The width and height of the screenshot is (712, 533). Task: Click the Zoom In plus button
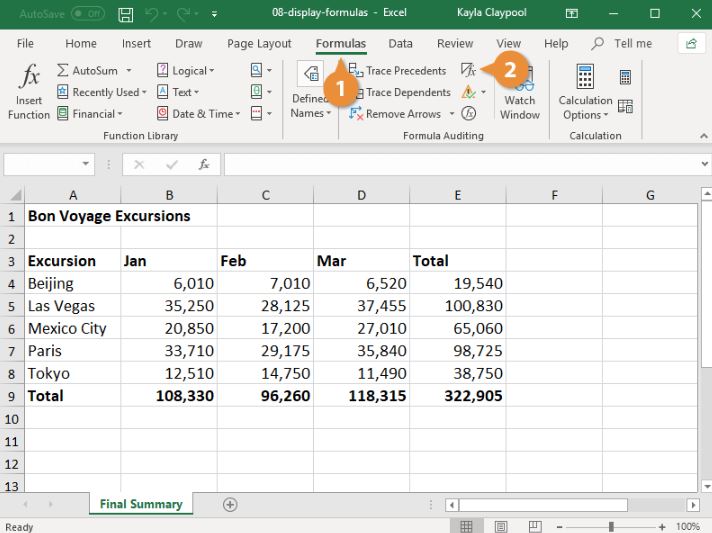pyautogui.click(x=662, y=527)
